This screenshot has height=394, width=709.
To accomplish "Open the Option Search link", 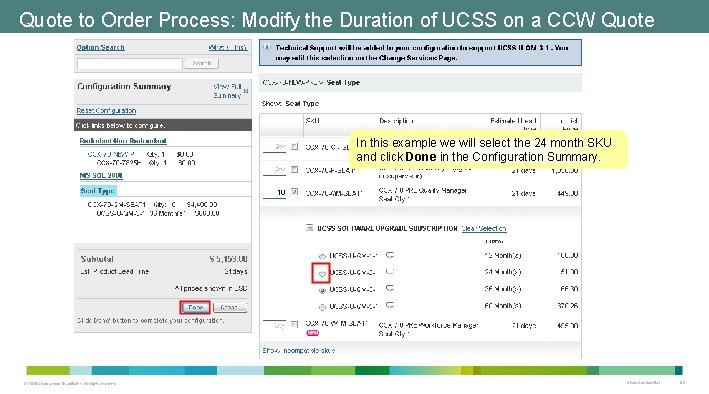I will [x=100, y=47].
